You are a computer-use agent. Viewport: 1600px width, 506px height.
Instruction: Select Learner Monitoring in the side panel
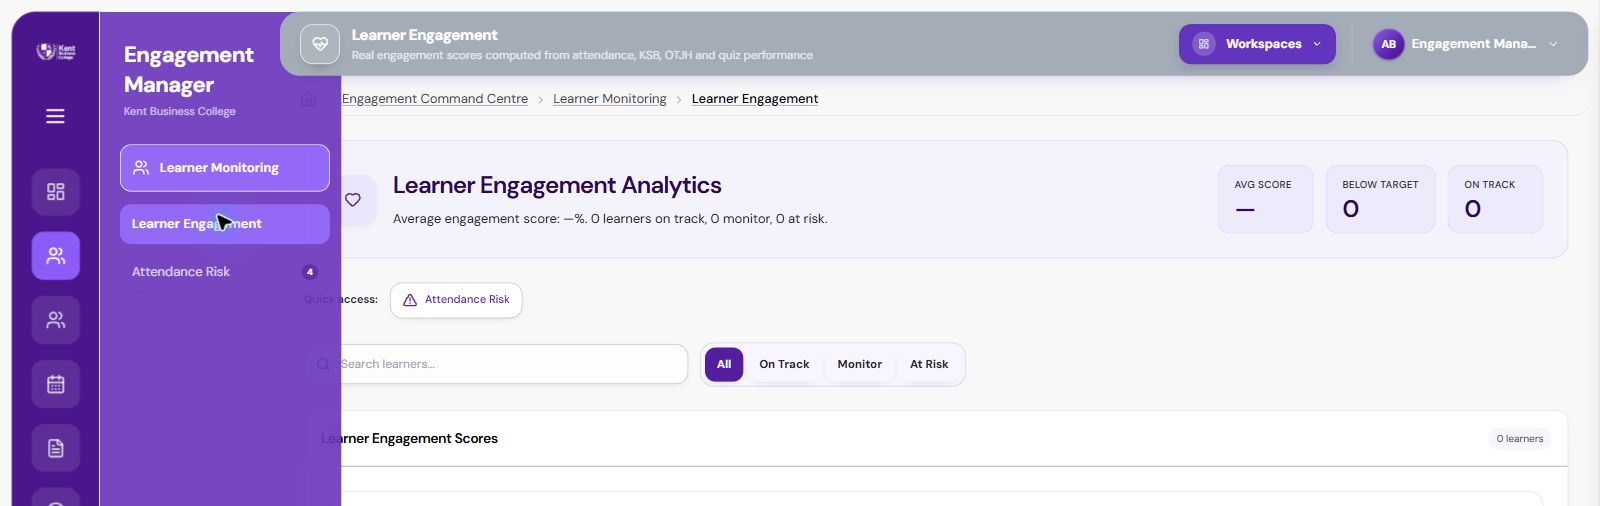click(x=225, y=168)
